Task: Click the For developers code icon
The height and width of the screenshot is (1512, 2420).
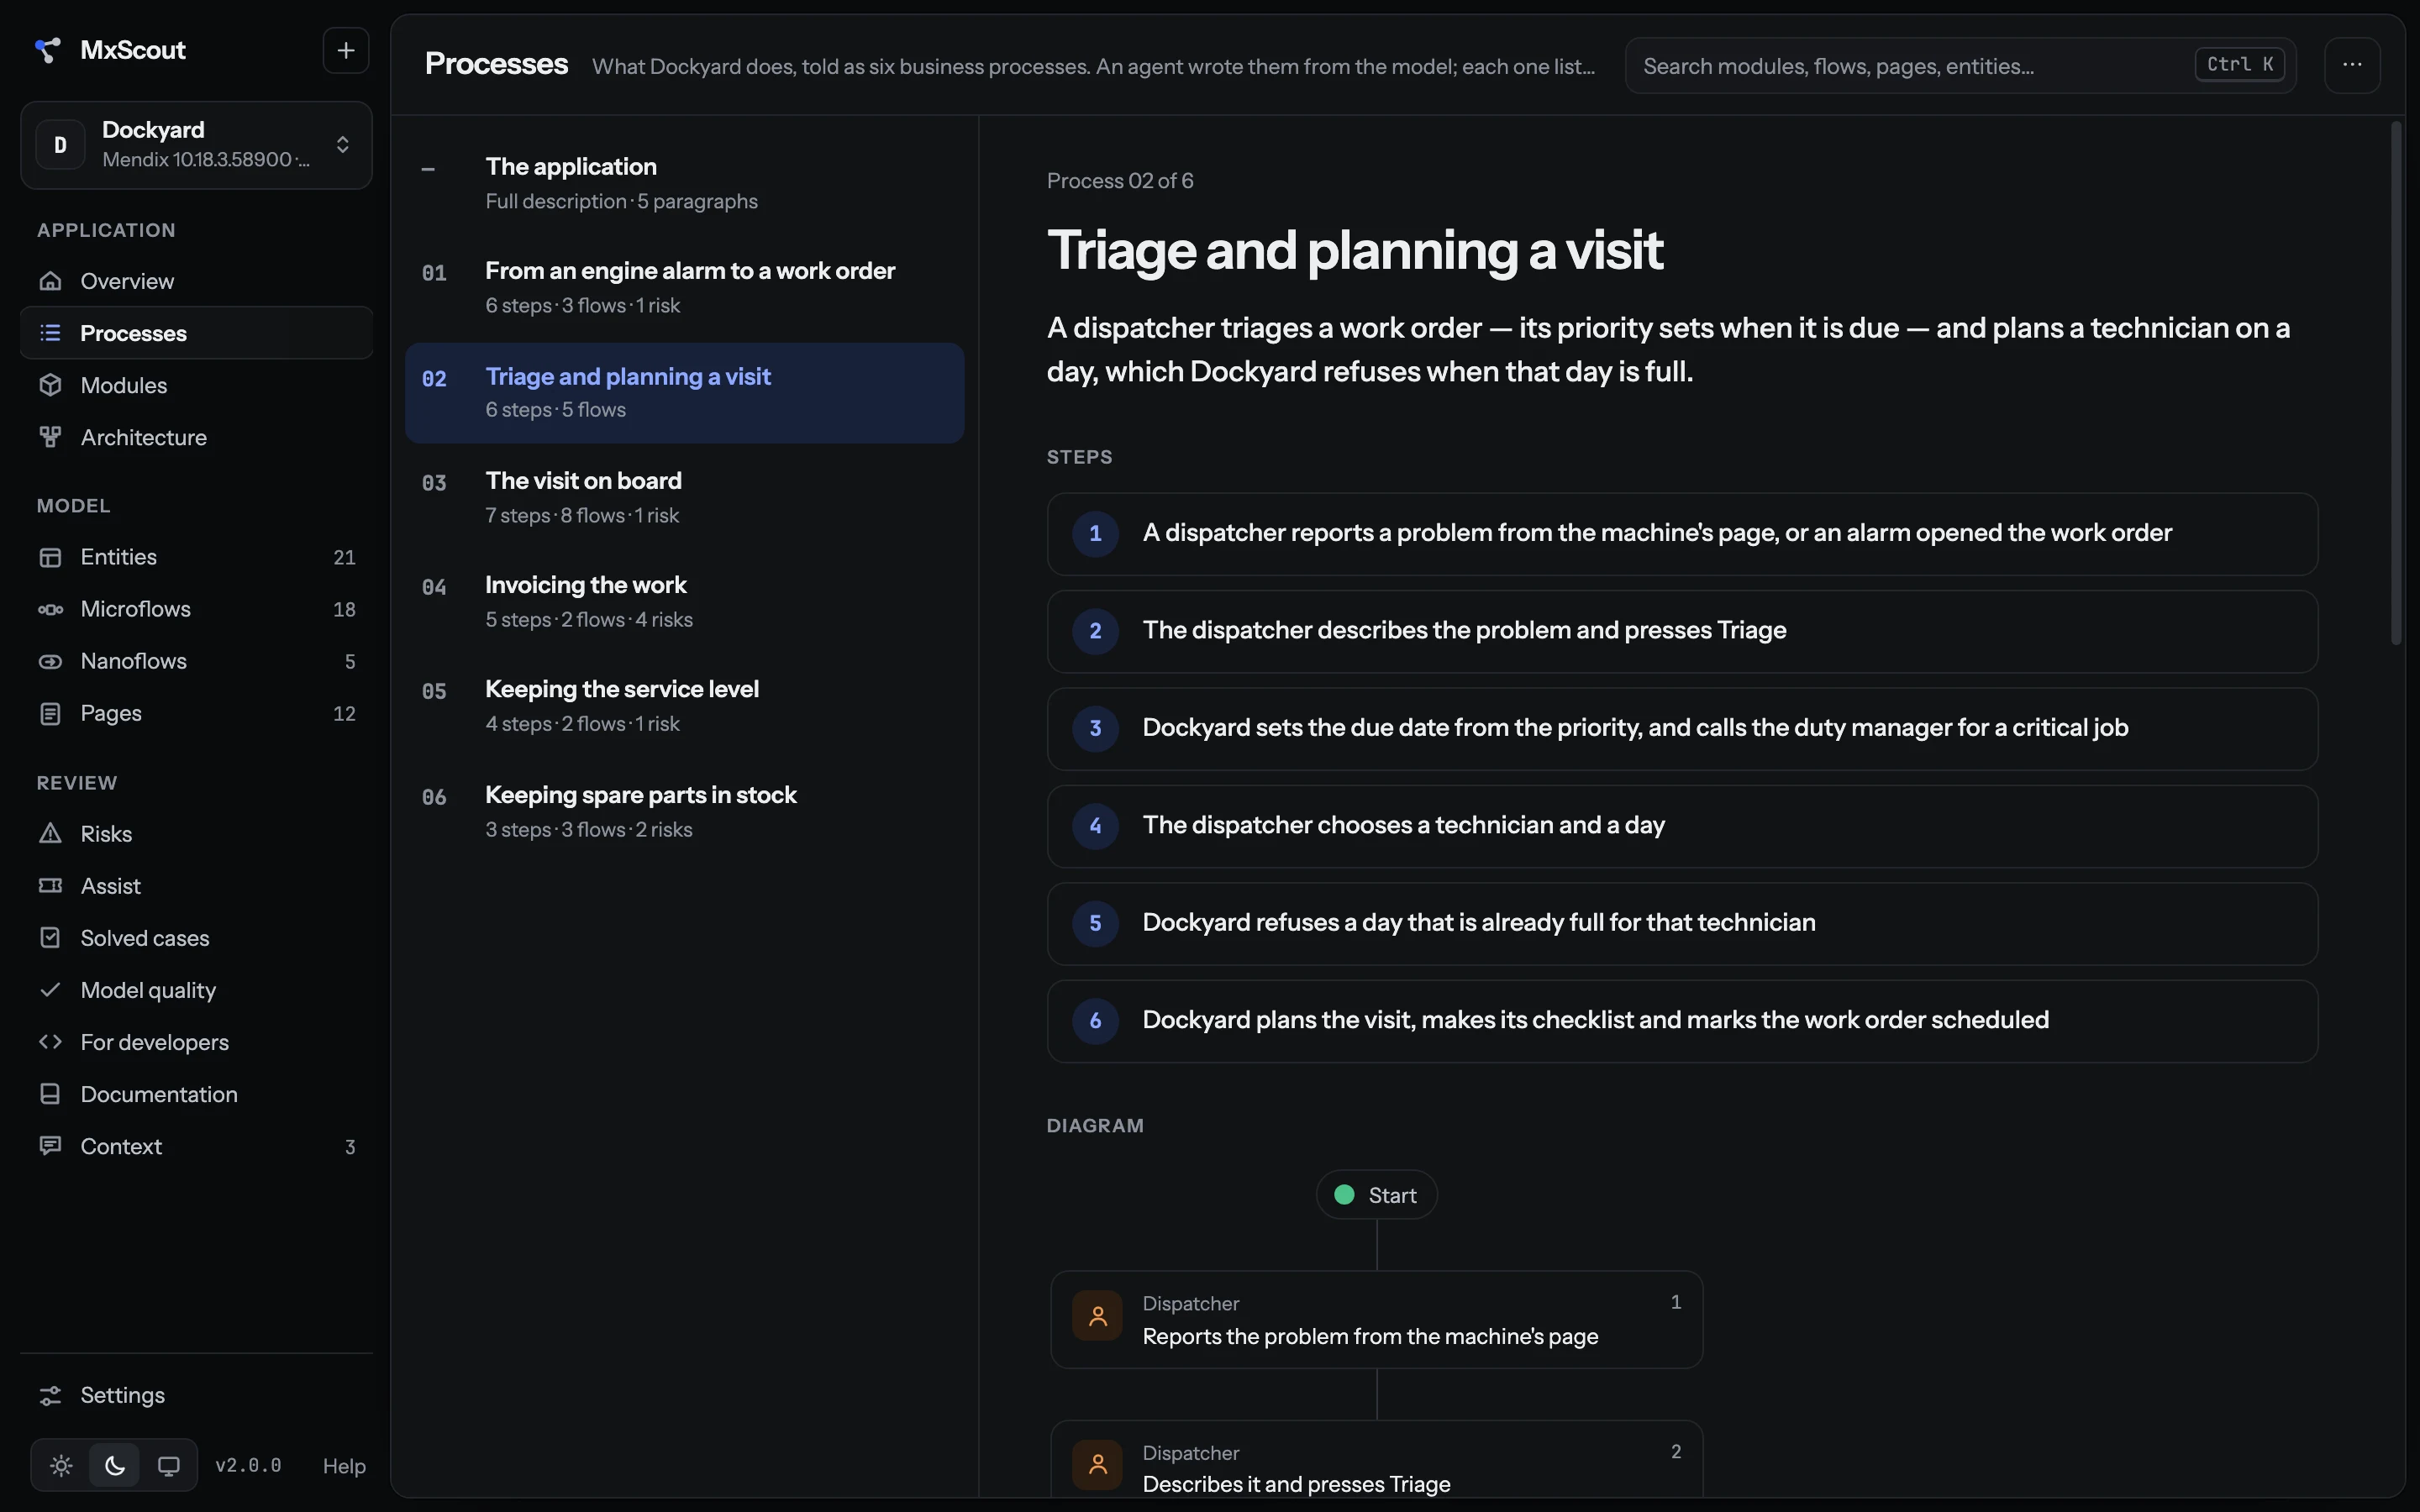Action: tap(50, 1042)
